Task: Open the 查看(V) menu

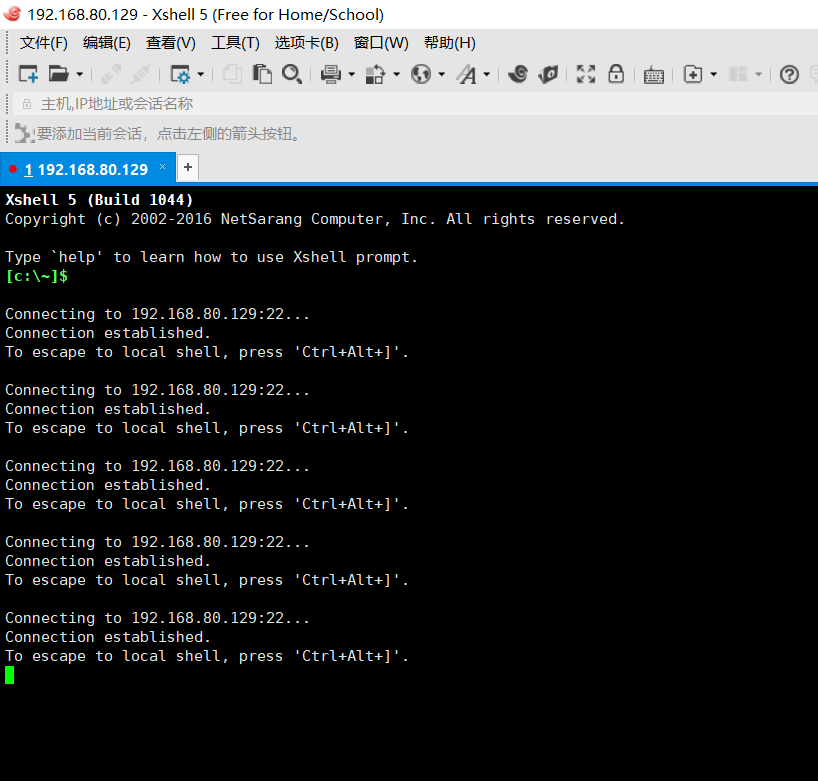Action: [171, 43]
